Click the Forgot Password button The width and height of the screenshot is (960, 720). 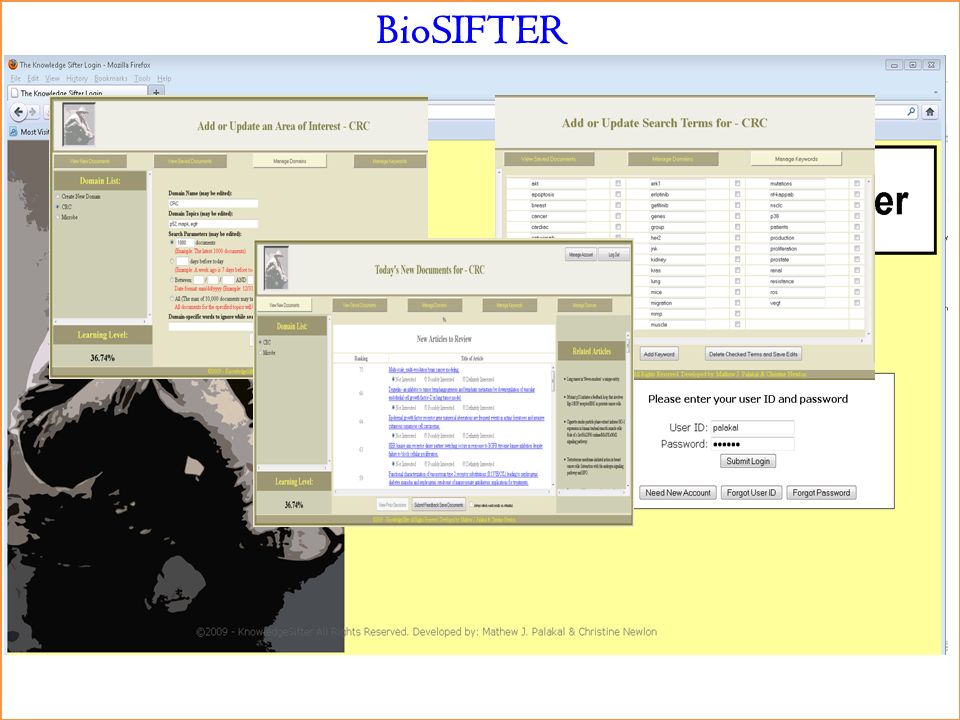click(x=821, y=493)
